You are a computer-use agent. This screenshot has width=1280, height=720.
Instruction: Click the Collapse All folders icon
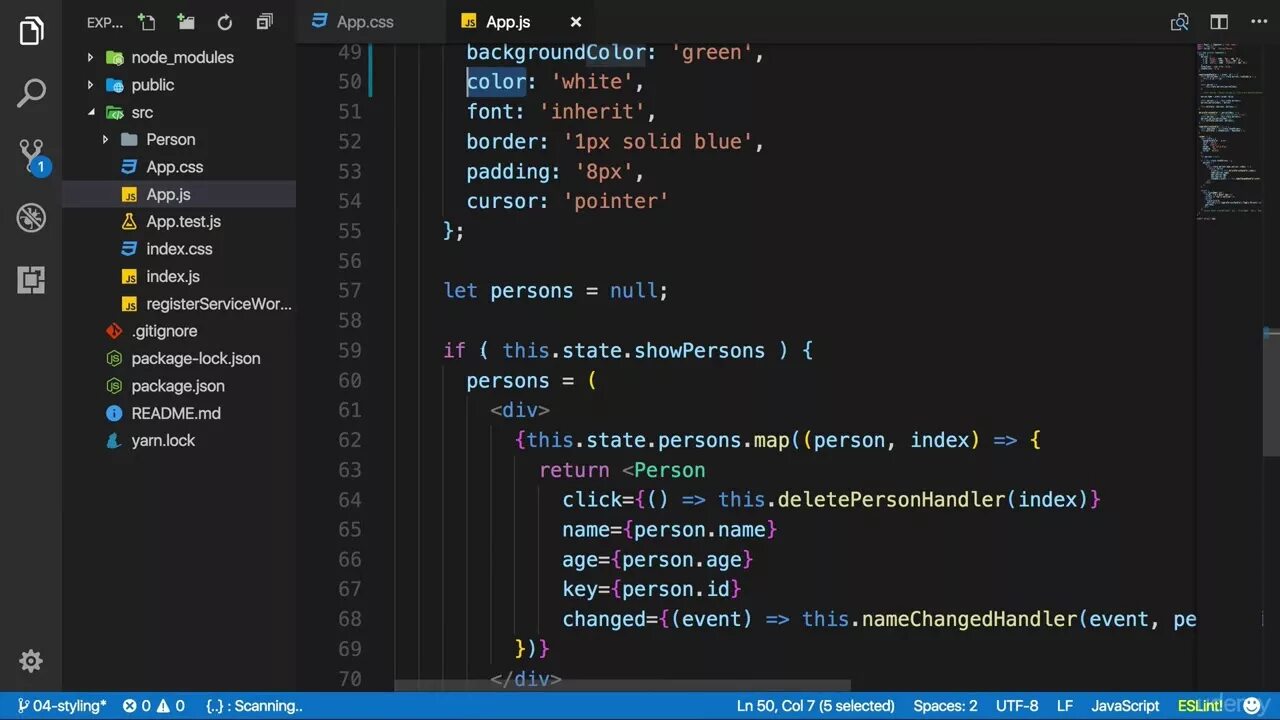[264, 22]
